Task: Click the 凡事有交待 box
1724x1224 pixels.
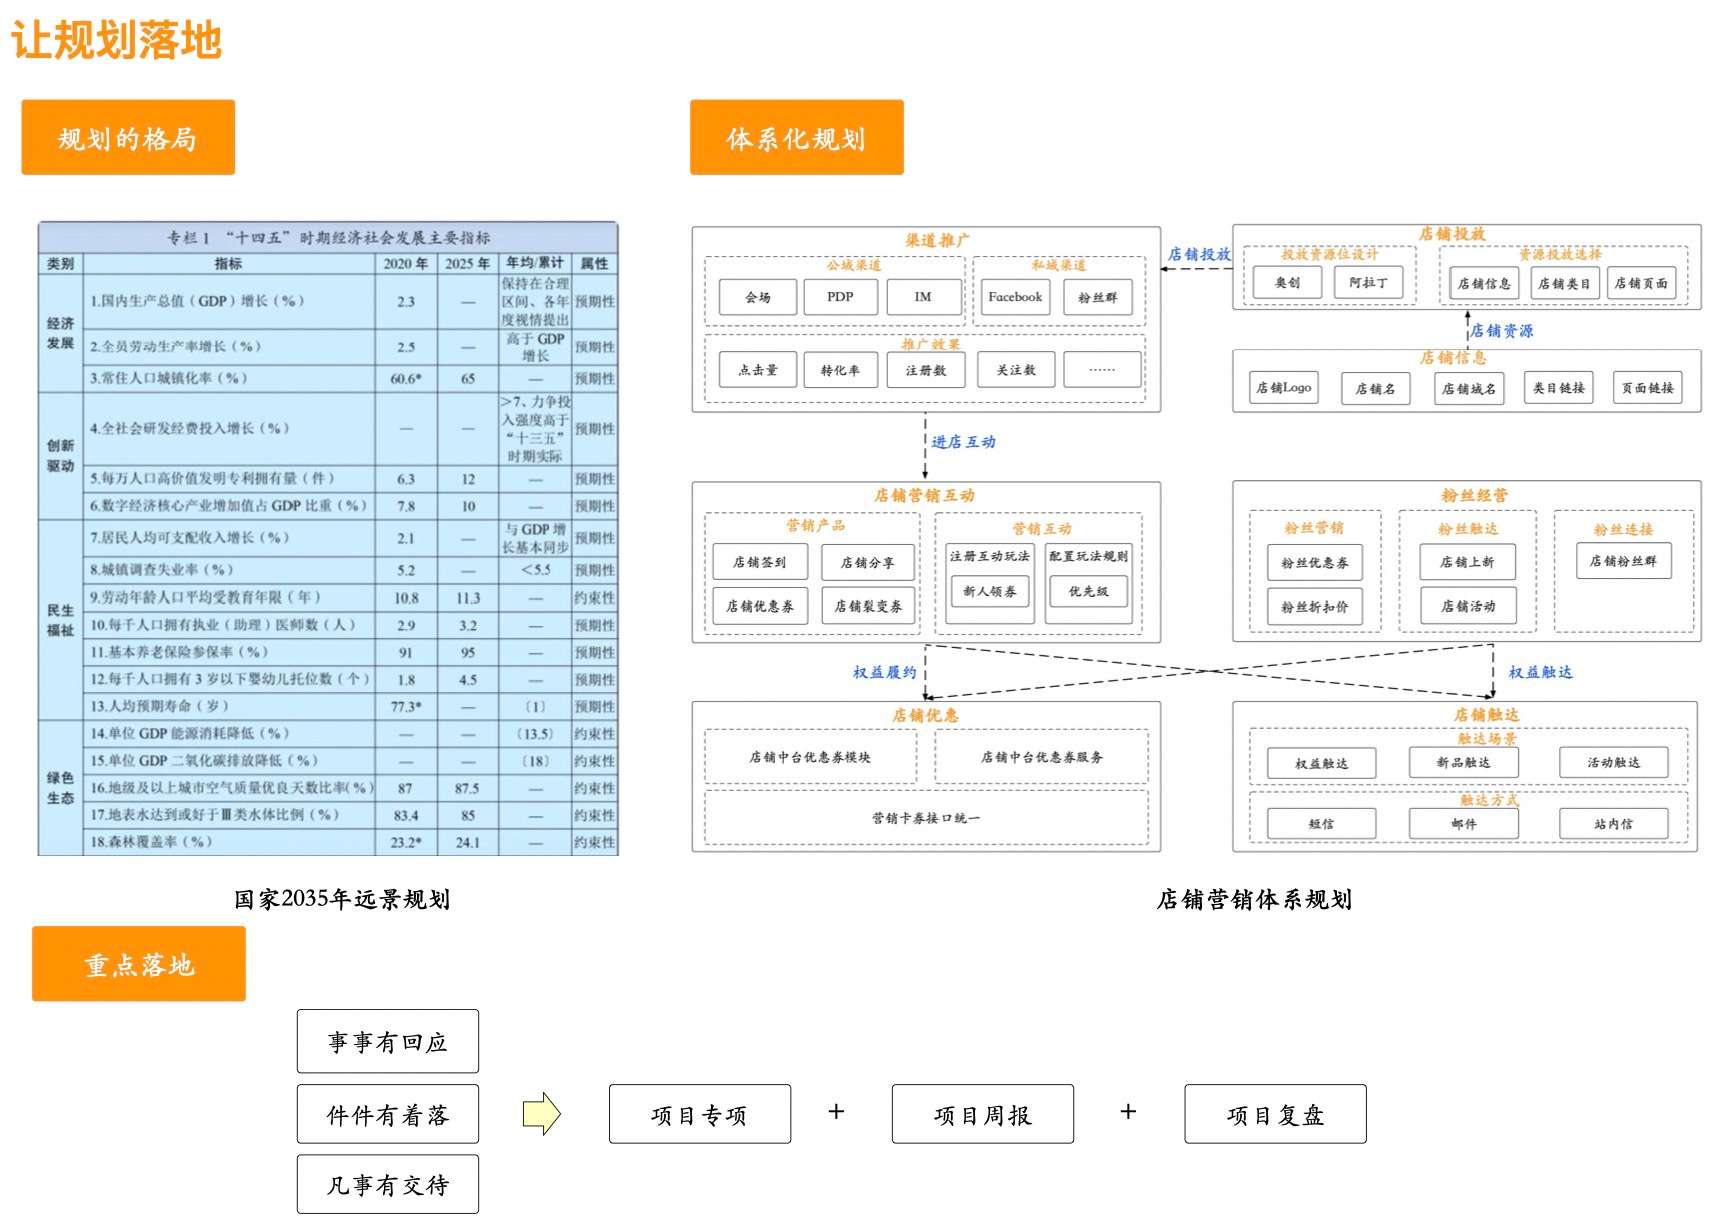Action: [388, 1185]
